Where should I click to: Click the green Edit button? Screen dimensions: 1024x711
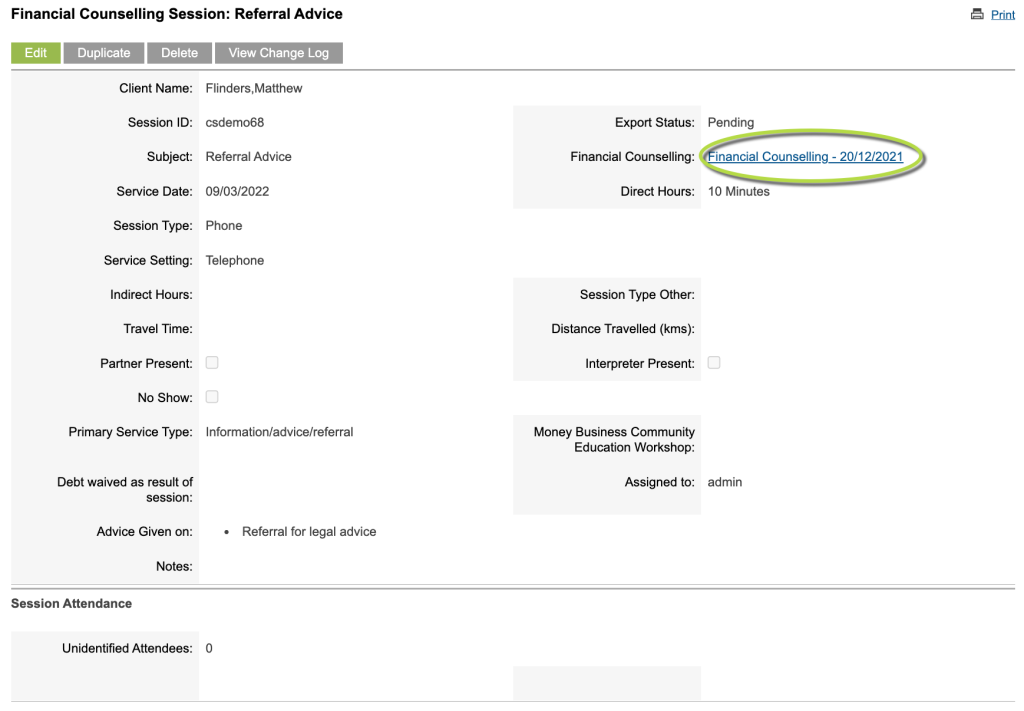pyautogui.click(x=36, y=53)
